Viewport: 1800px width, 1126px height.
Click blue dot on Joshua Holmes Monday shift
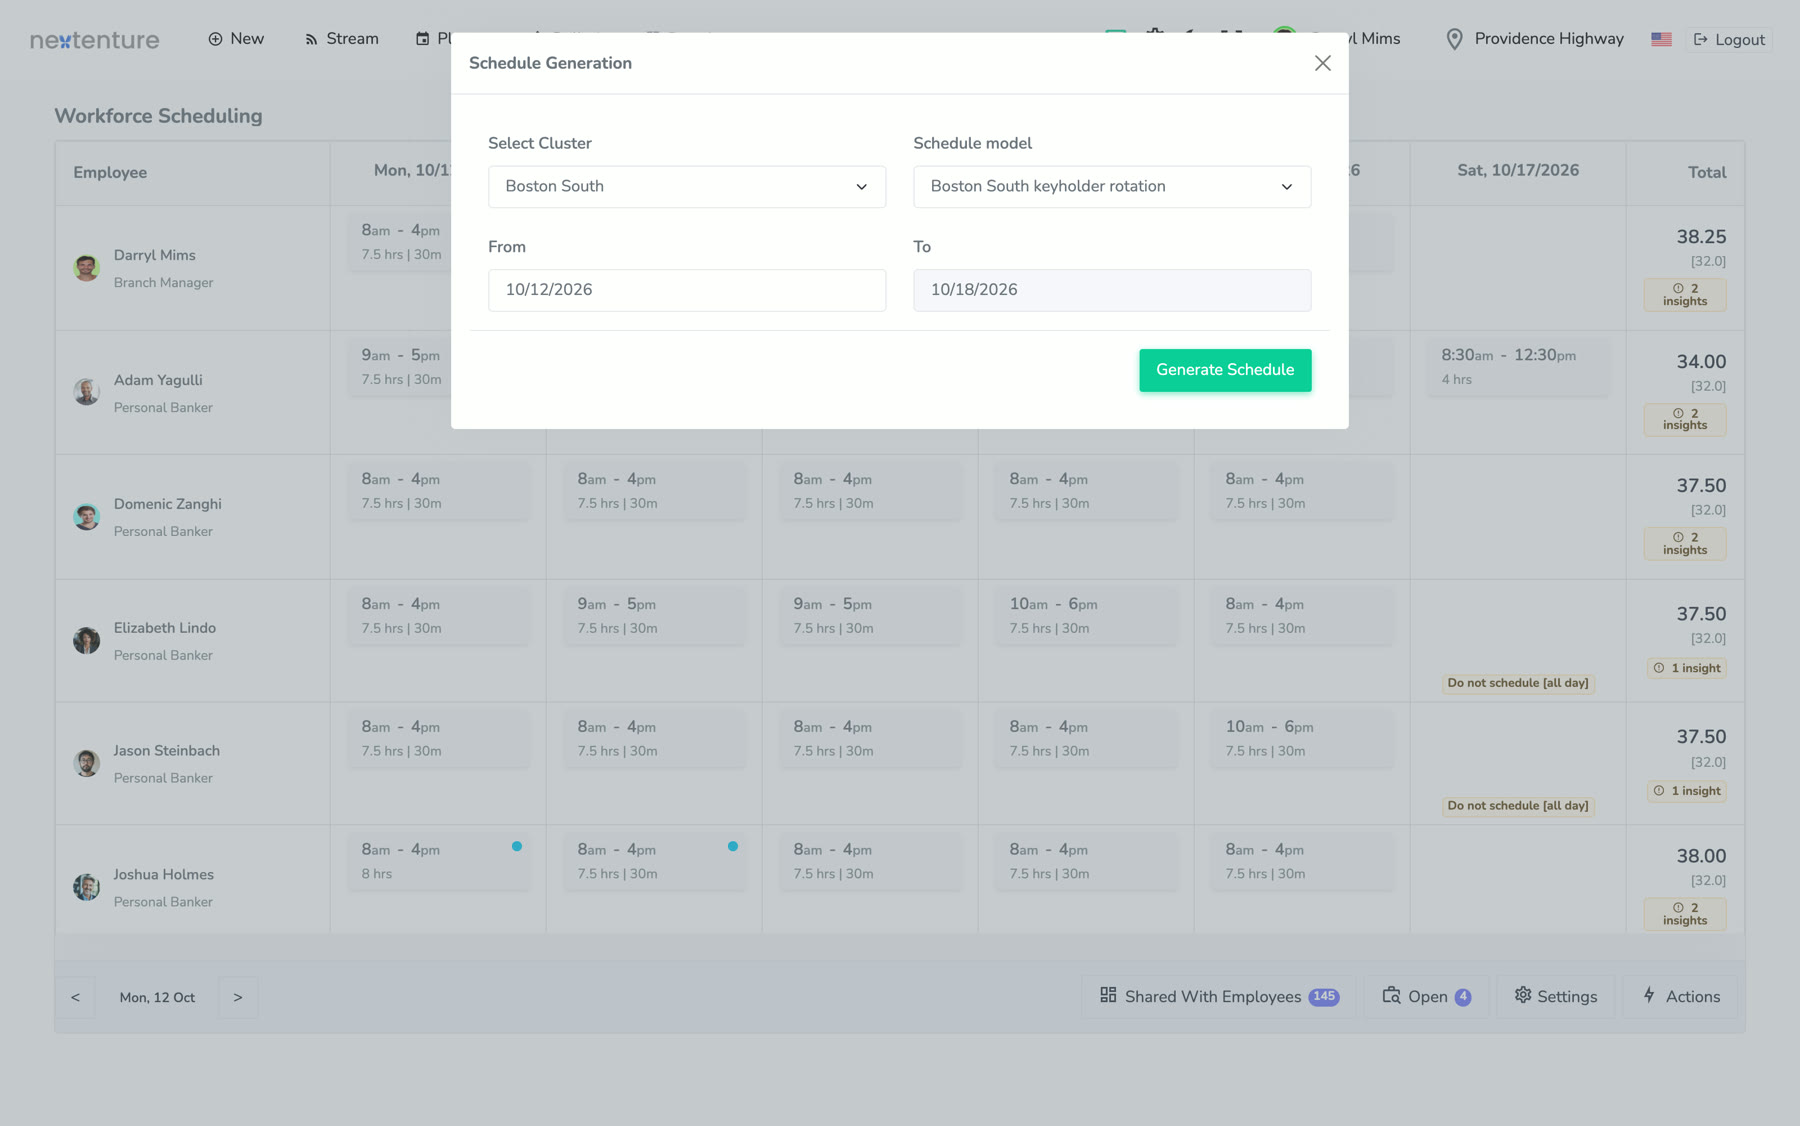point(517,846)
